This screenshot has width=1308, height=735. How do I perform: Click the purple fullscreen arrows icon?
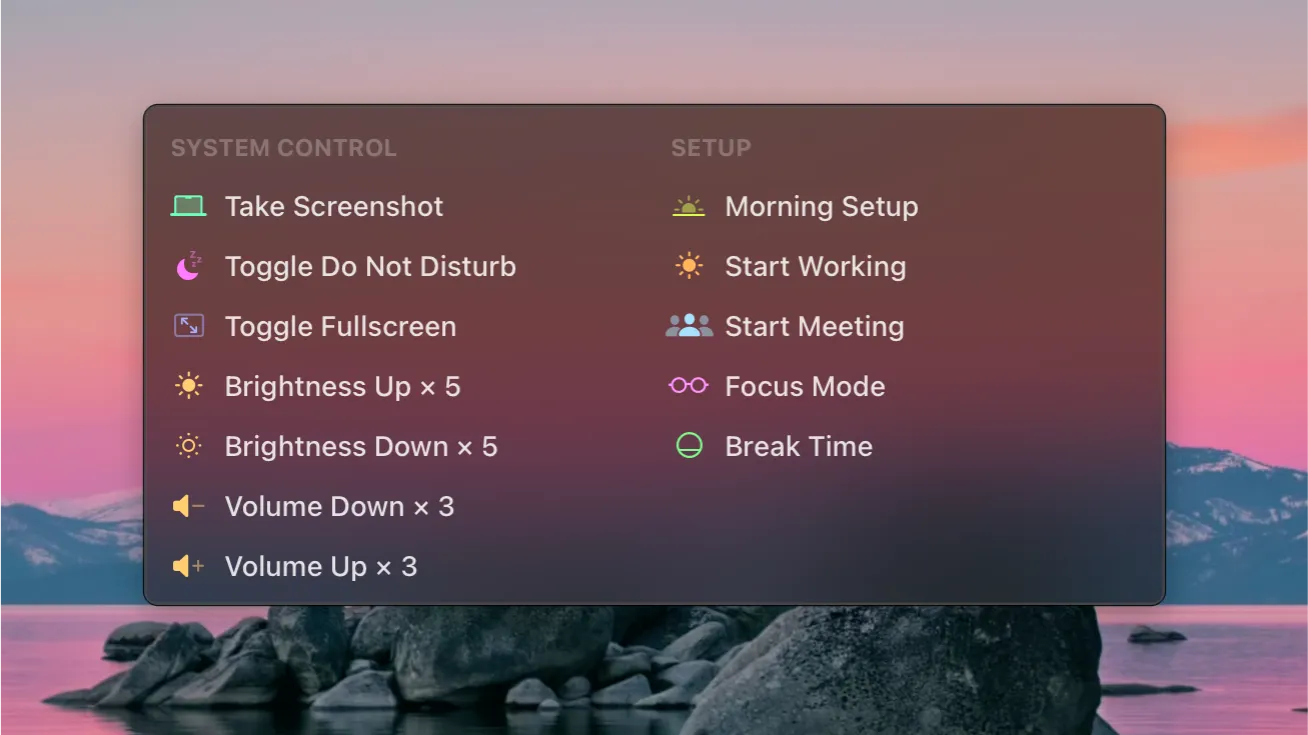188,326
